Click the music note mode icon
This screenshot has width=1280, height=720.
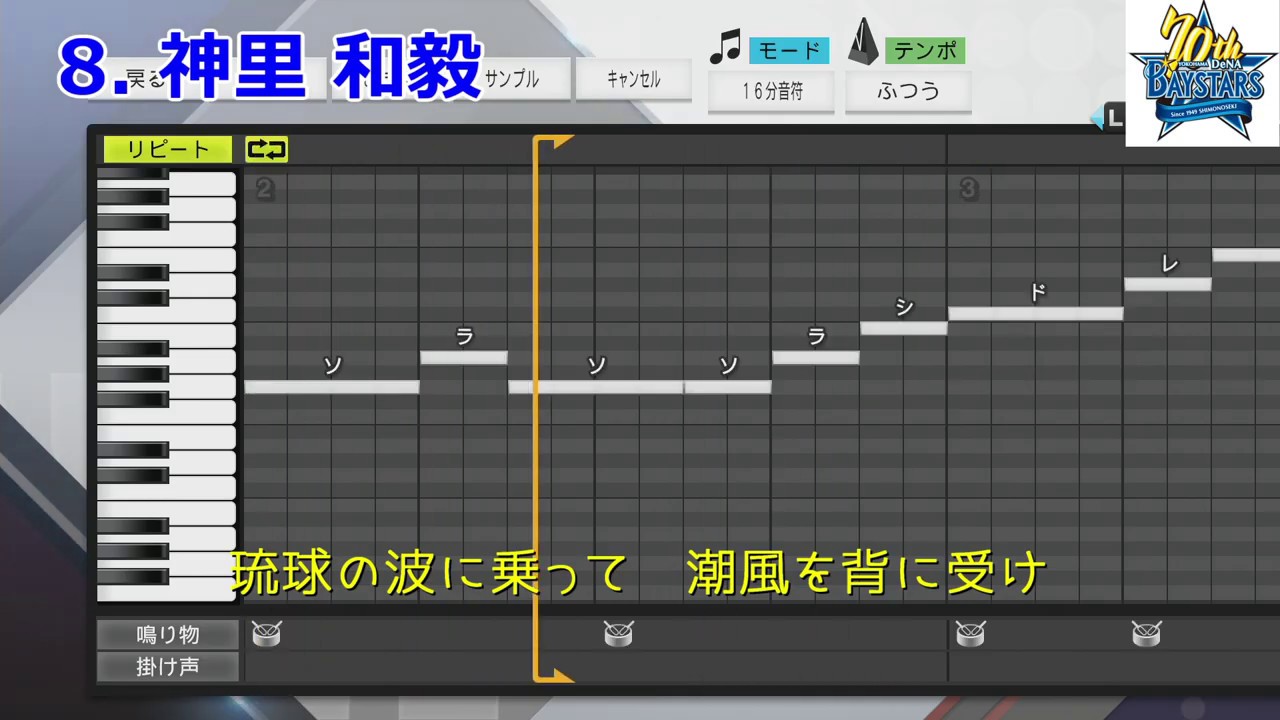coord(725,46)
